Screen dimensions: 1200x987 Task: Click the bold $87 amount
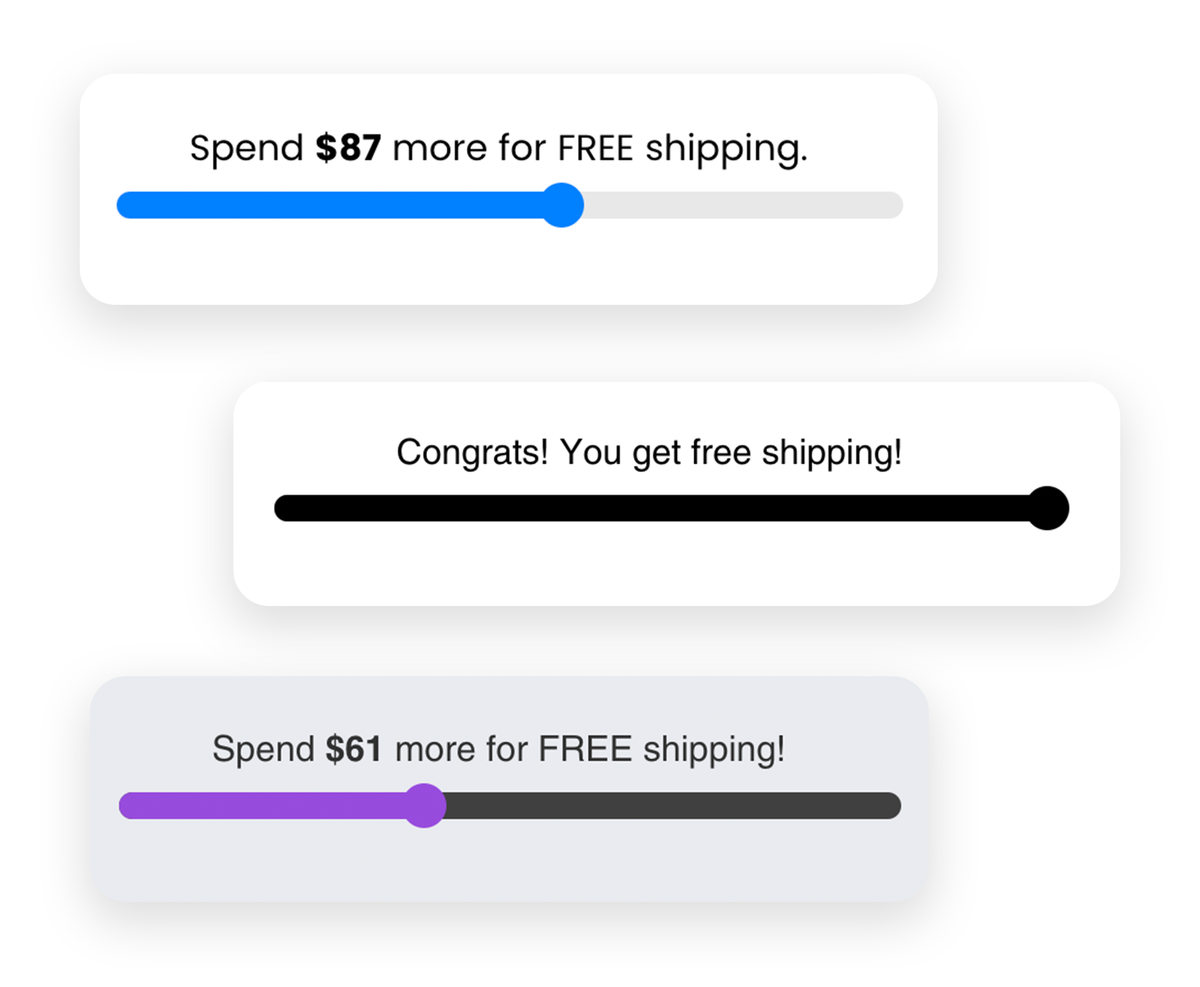tap(348, 149)
